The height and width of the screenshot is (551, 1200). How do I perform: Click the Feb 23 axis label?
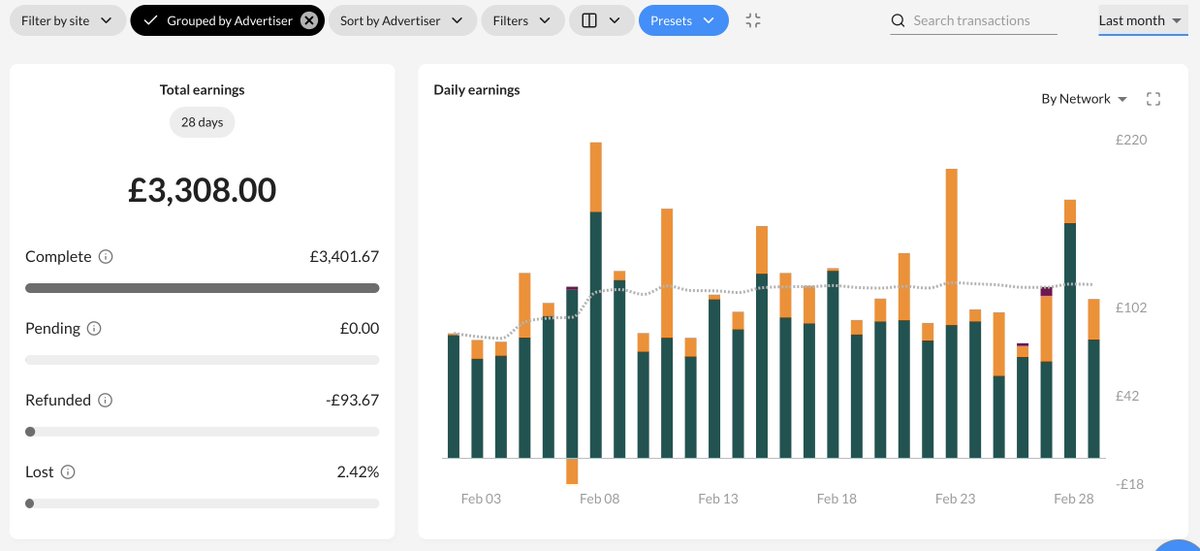click(x=955, y=499)
